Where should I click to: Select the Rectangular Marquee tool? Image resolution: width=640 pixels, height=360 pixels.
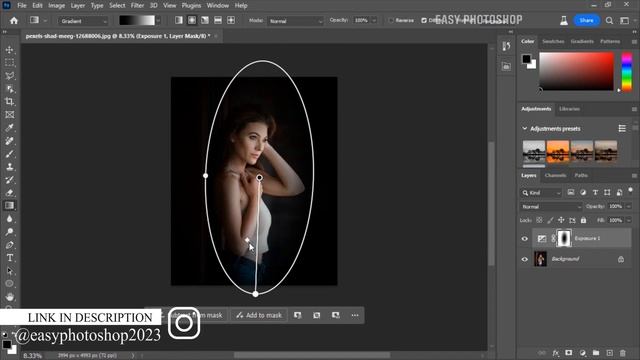point(9,62)
